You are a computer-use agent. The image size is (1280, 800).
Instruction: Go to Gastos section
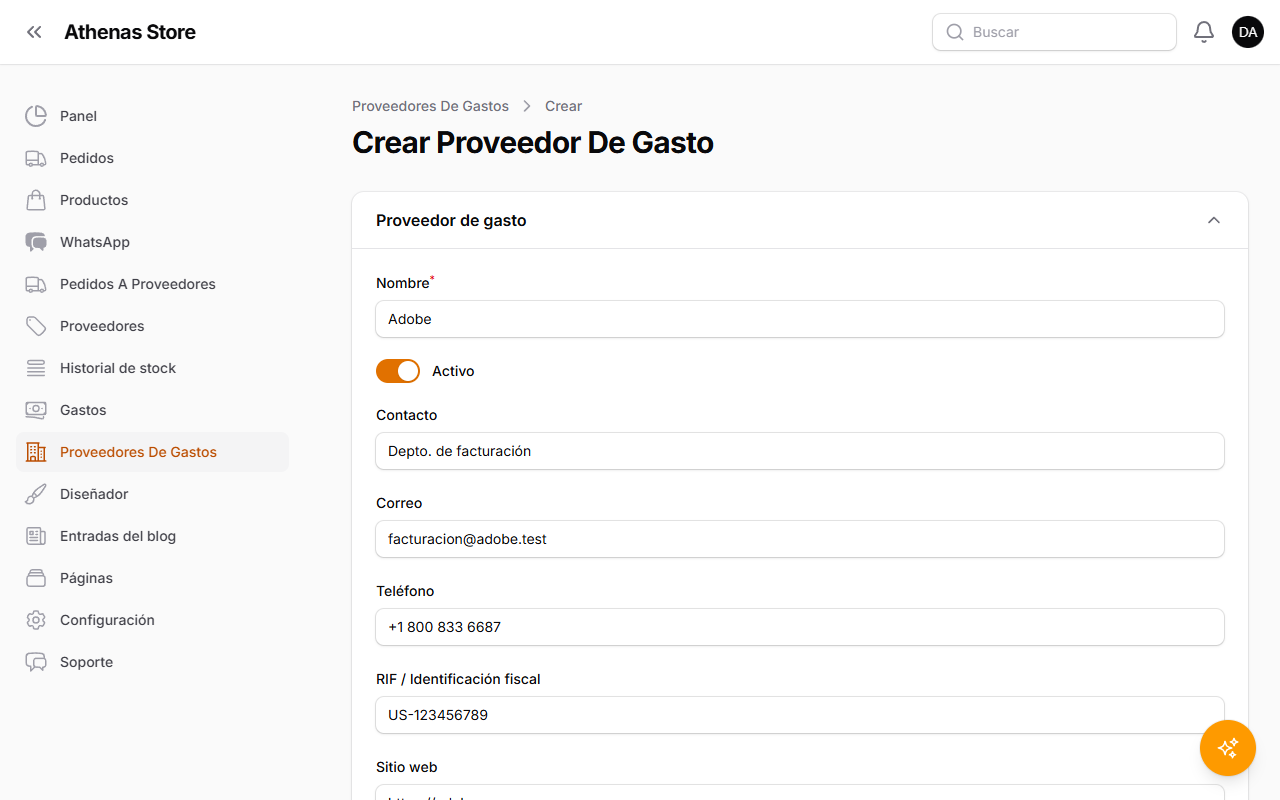pos(152,410)
